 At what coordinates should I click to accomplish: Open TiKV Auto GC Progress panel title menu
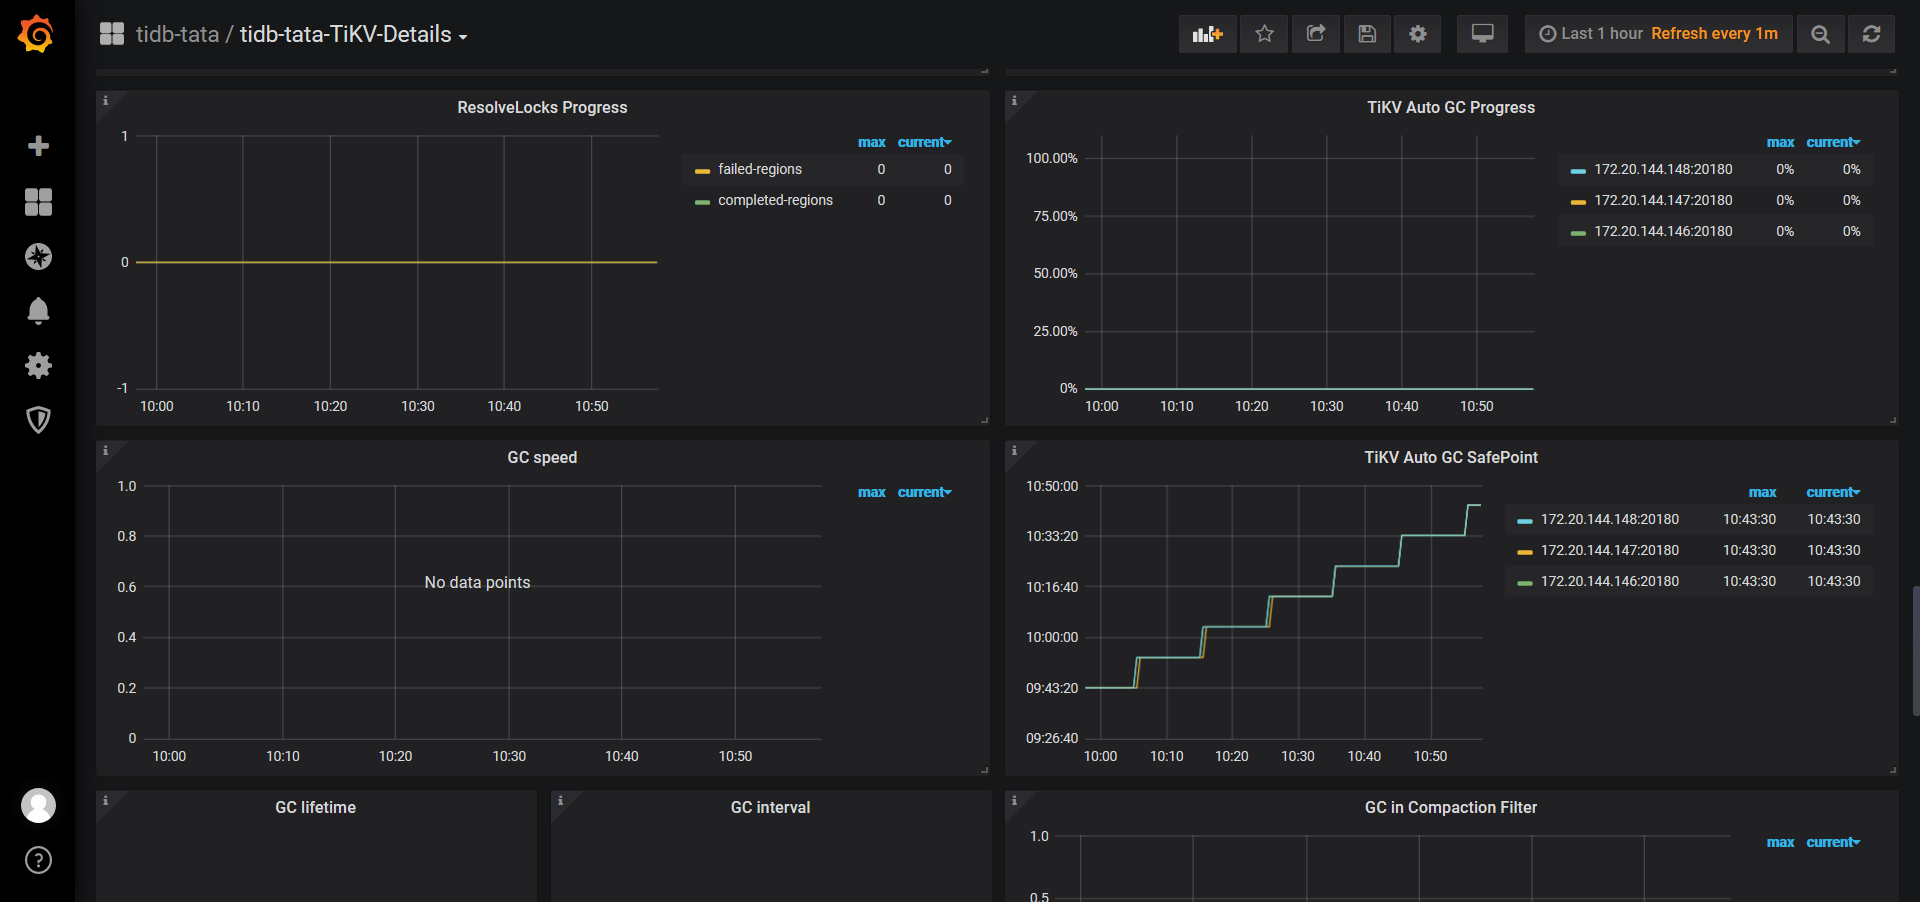pos(1450,108)
